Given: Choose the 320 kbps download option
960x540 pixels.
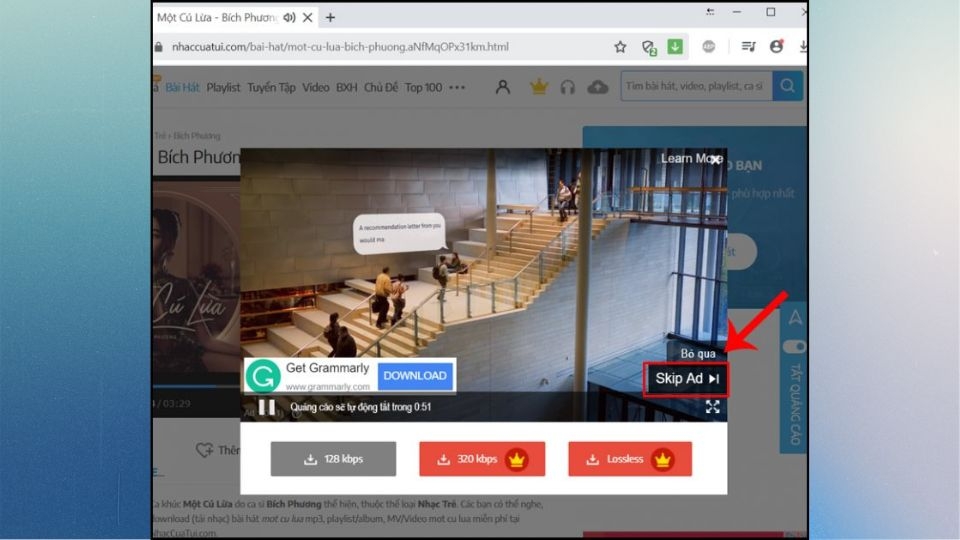Looking at the screenshot, I should 481,459.
